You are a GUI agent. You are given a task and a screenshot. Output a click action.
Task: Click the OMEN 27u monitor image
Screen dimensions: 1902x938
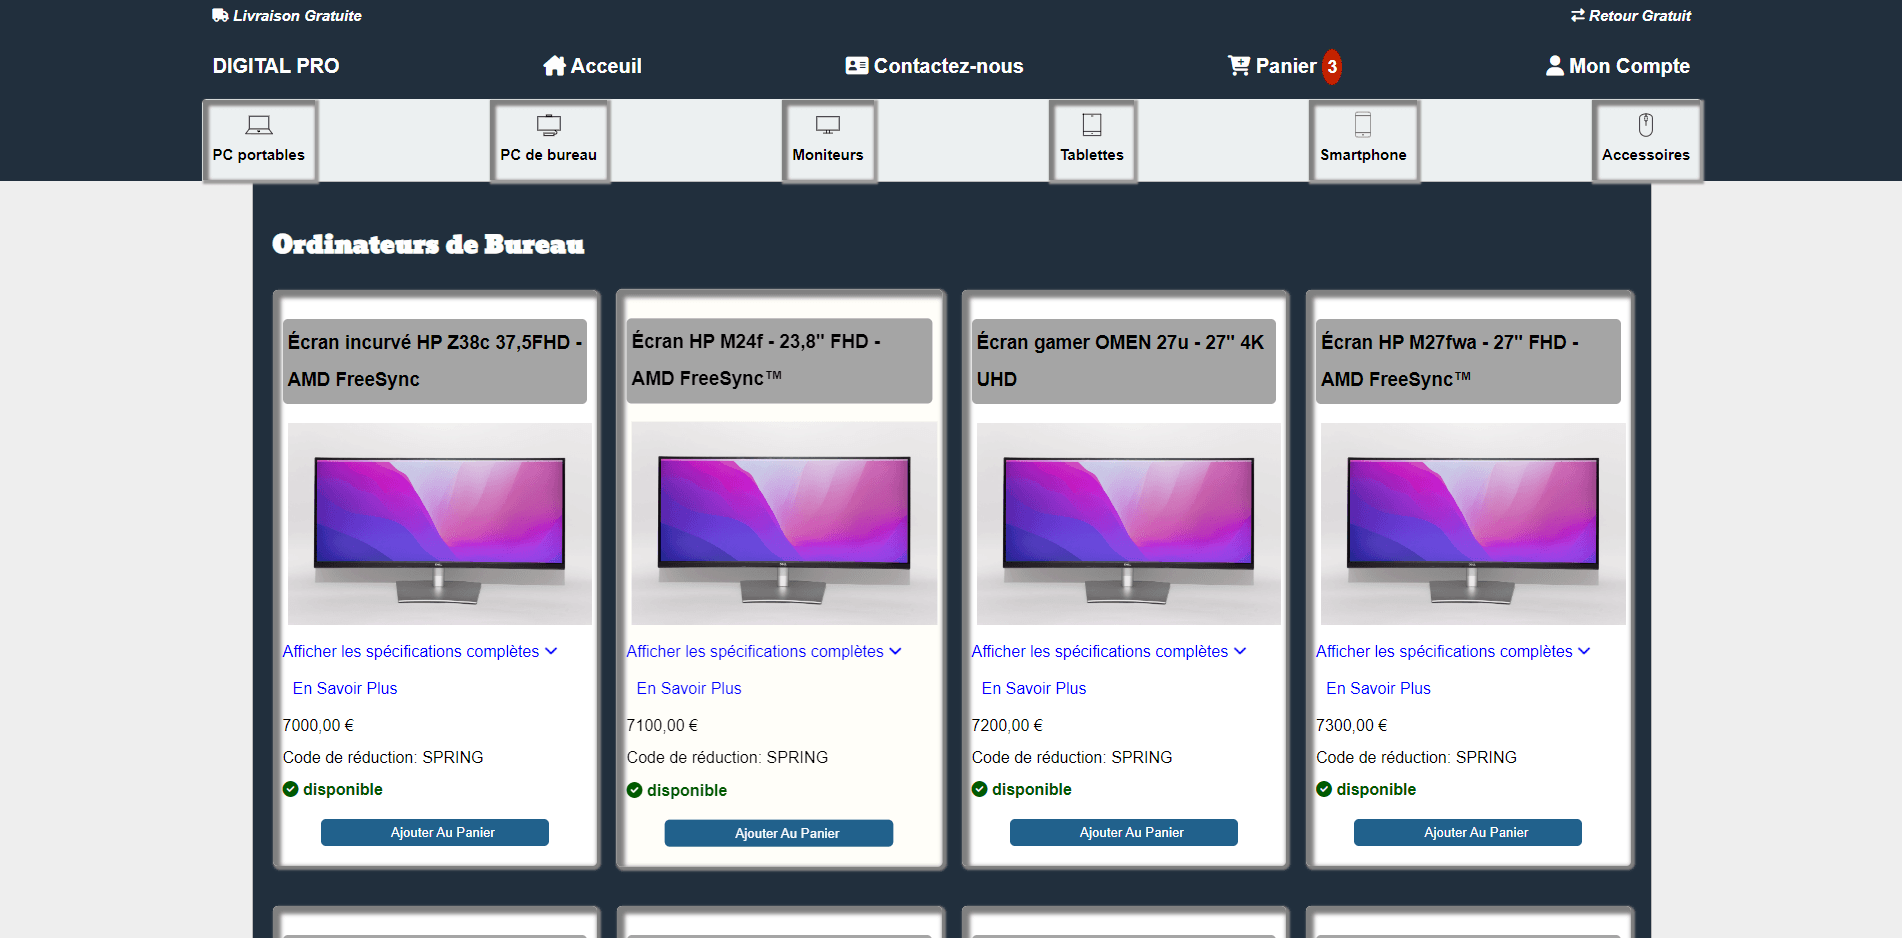pyautogui.click(x=1129, y=524)
